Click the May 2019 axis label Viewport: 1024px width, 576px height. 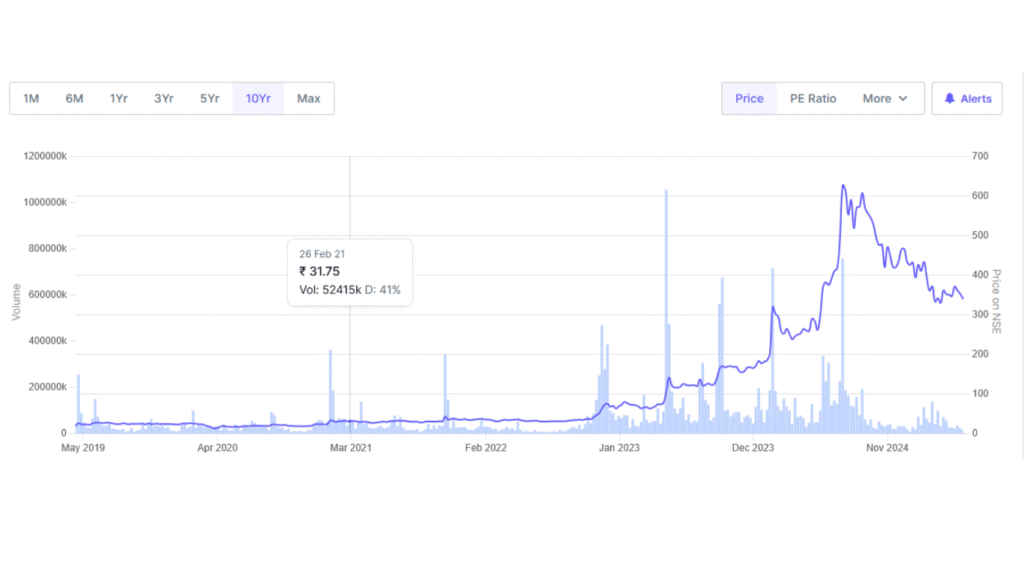(x=83, y=448)
